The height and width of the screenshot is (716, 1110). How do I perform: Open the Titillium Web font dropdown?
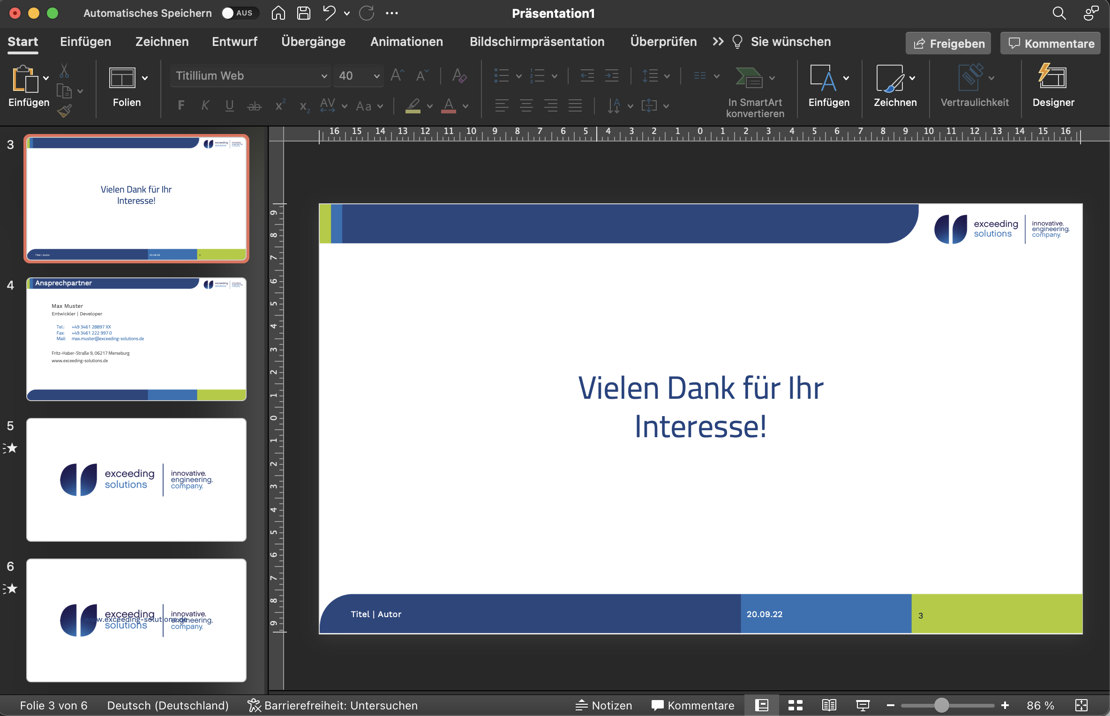tap(323, 76)
